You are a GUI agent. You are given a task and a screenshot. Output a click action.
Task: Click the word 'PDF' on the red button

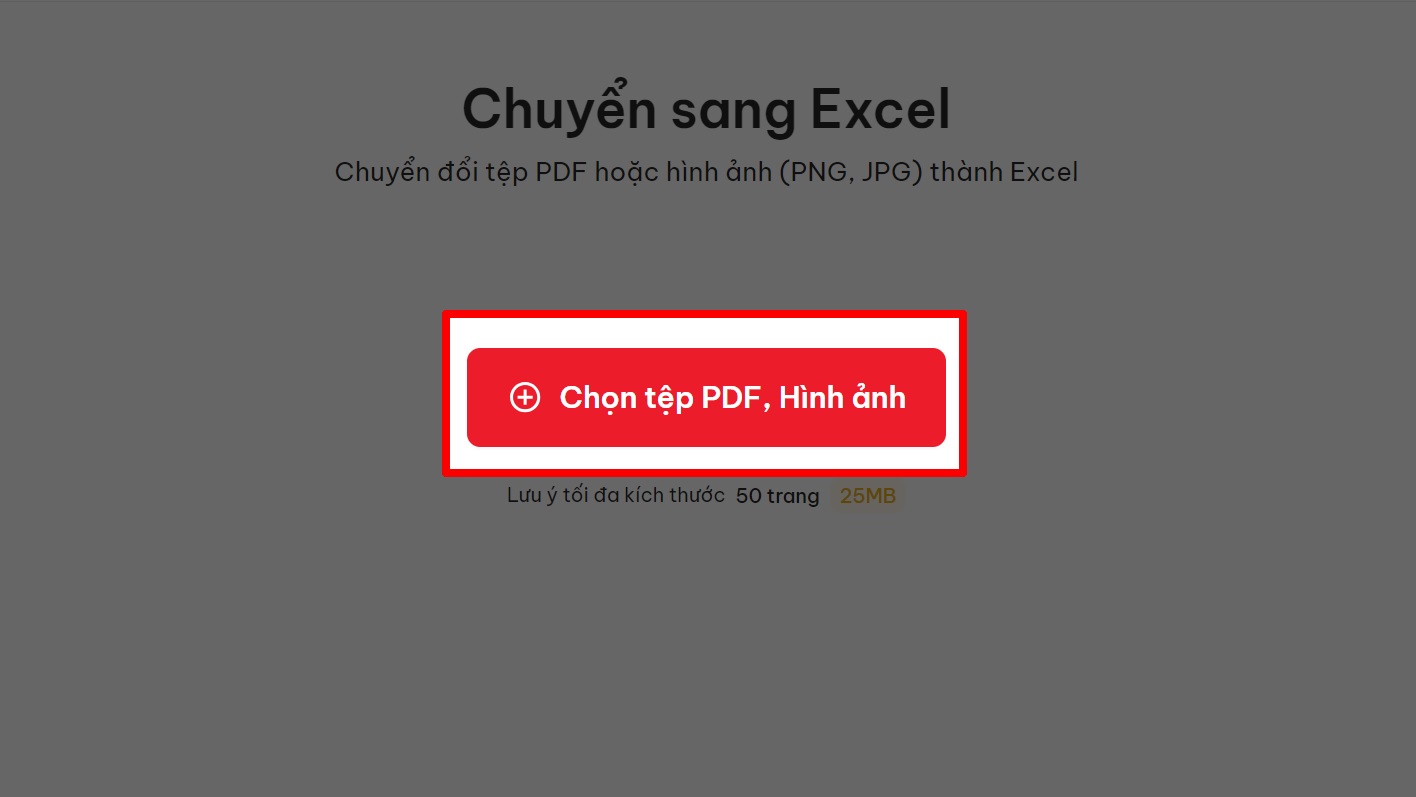[x=736, y=397]
